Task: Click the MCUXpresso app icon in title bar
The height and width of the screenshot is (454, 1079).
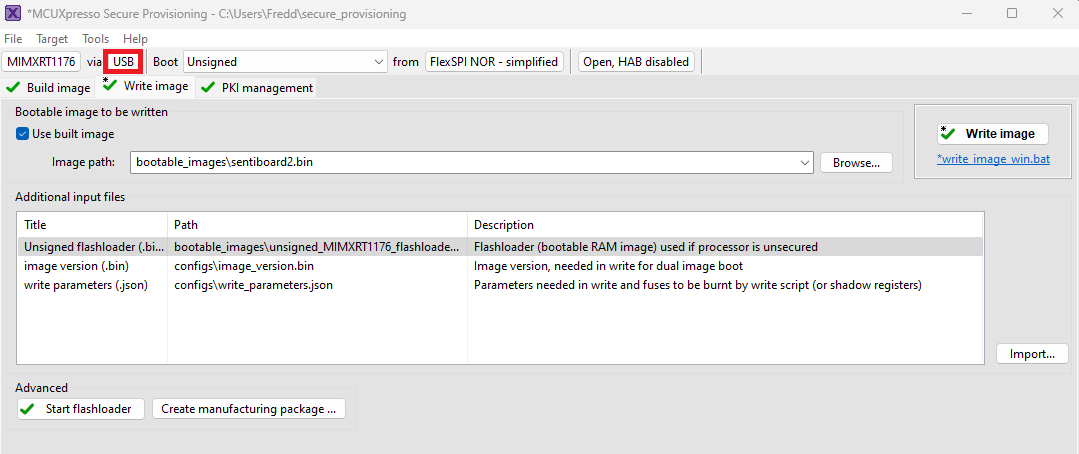Action: click(x=13, y=14)
